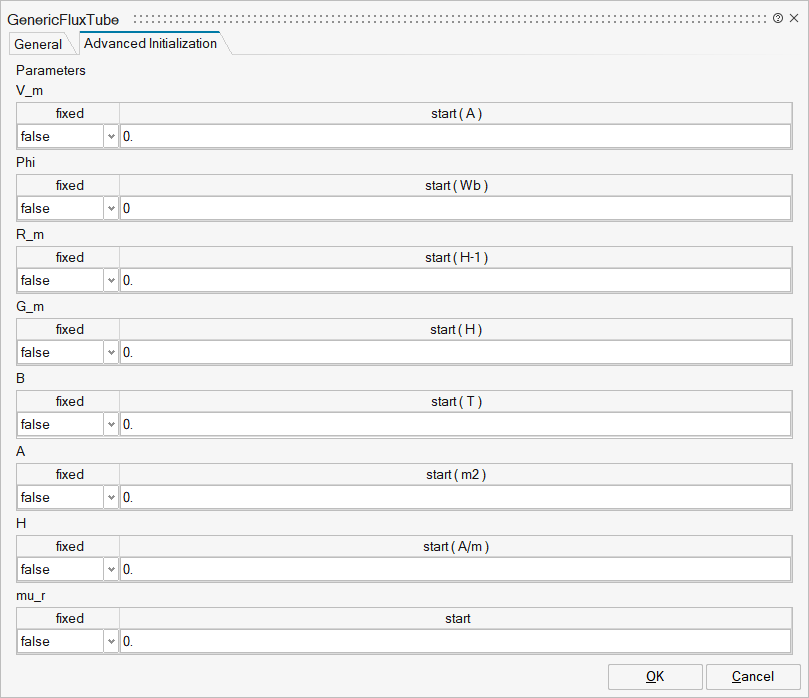809x698 pixels.
Task: Click the V_m start (A) field
Action: 457,137
